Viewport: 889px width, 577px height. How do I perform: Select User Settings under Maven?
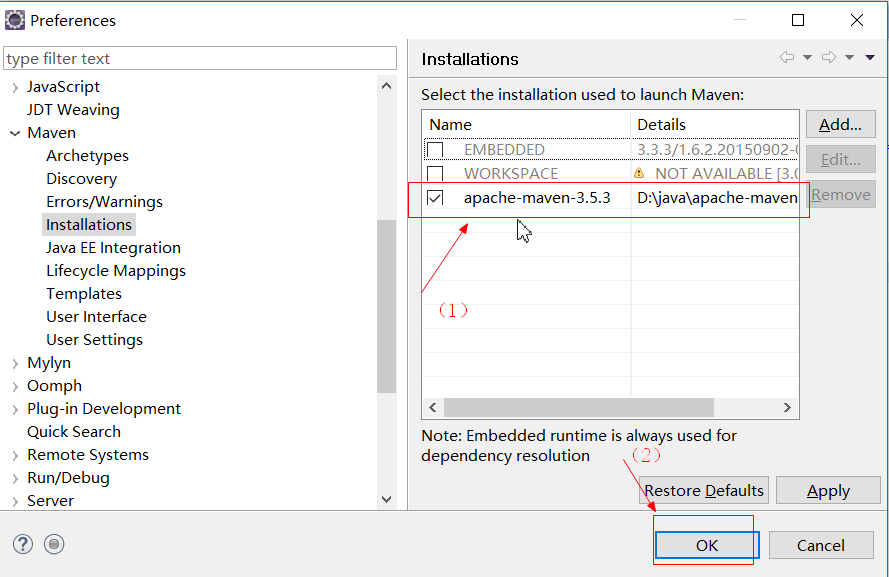[94, 340]
